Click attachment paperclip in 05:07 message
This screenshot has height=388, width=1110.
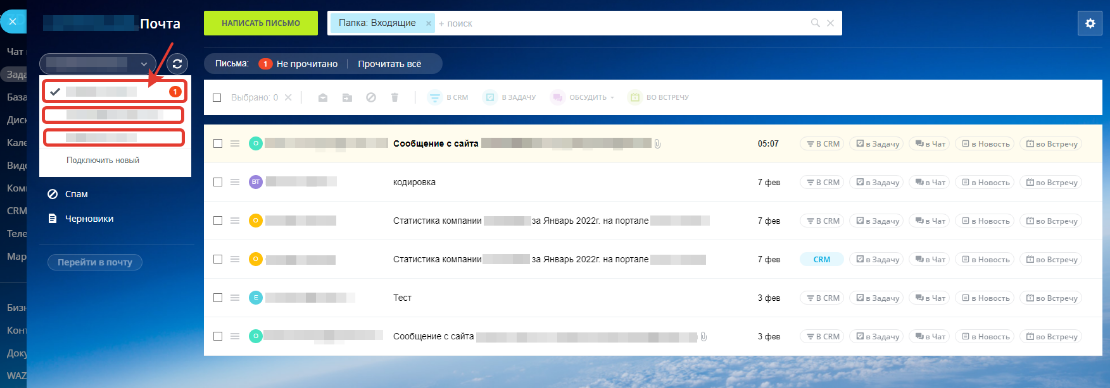[x=658, y=144]
